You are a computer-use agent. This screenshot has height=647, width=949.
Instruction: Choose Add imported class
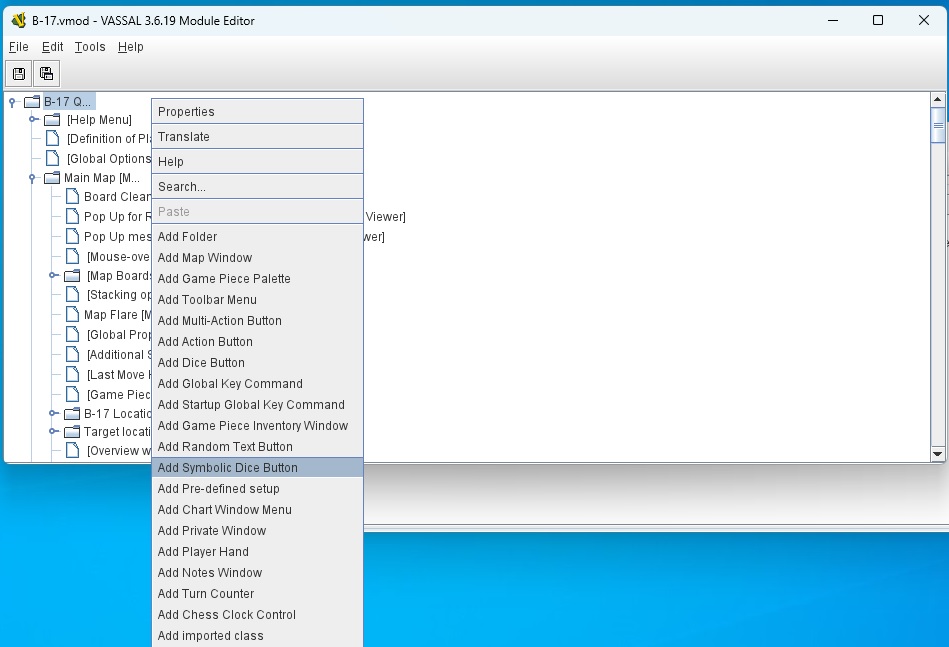point(257,636)
